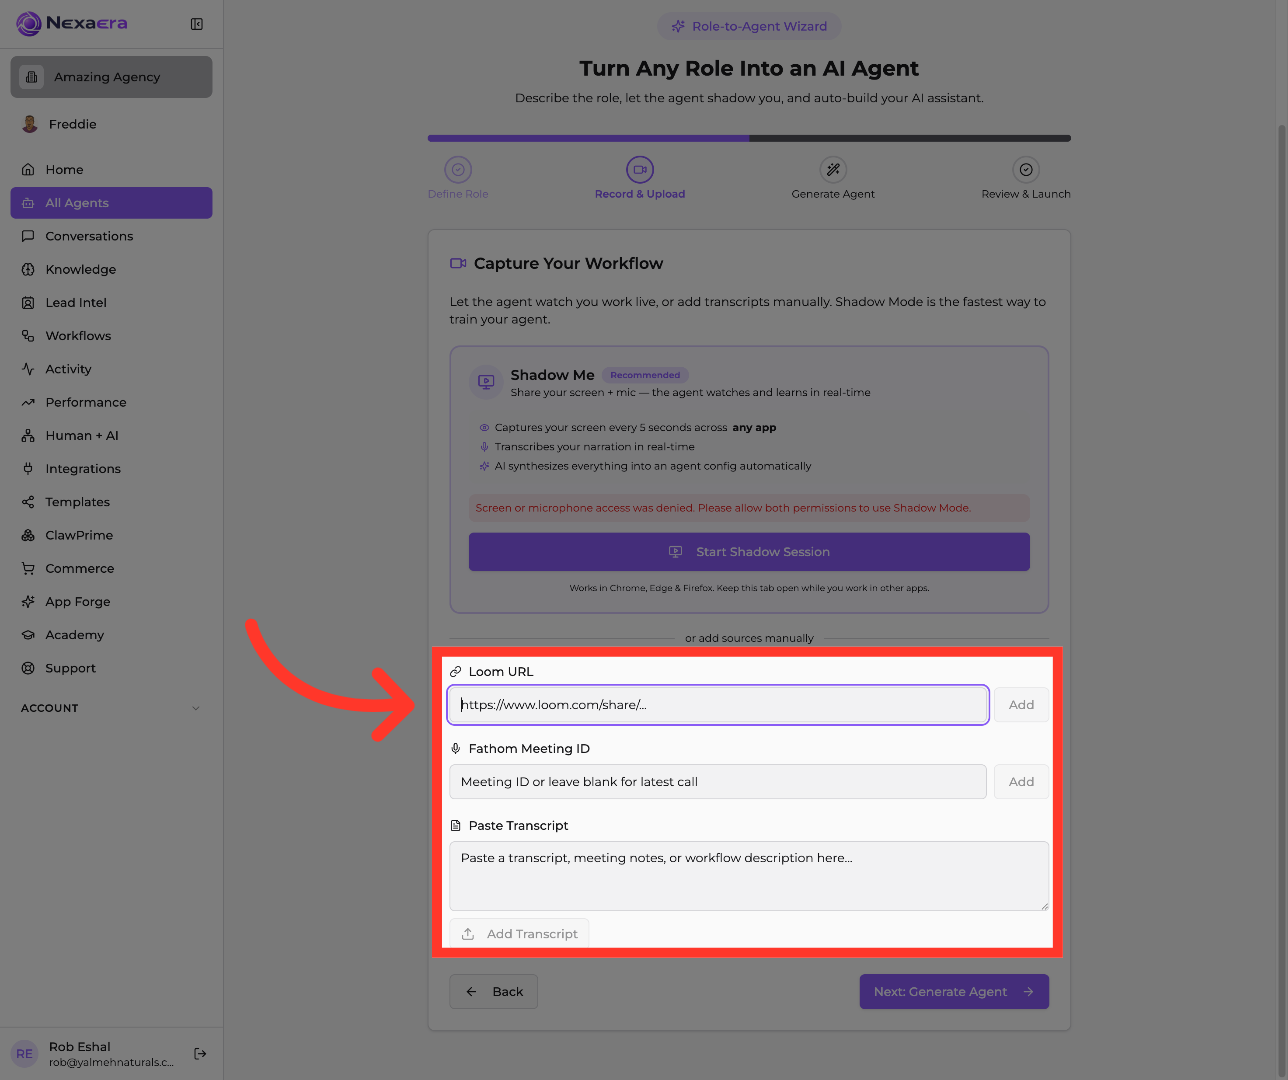Screen dimensions: 1288x1080
Task: Focus the Fathom Meeting ID field
Action: coord(718,782)
